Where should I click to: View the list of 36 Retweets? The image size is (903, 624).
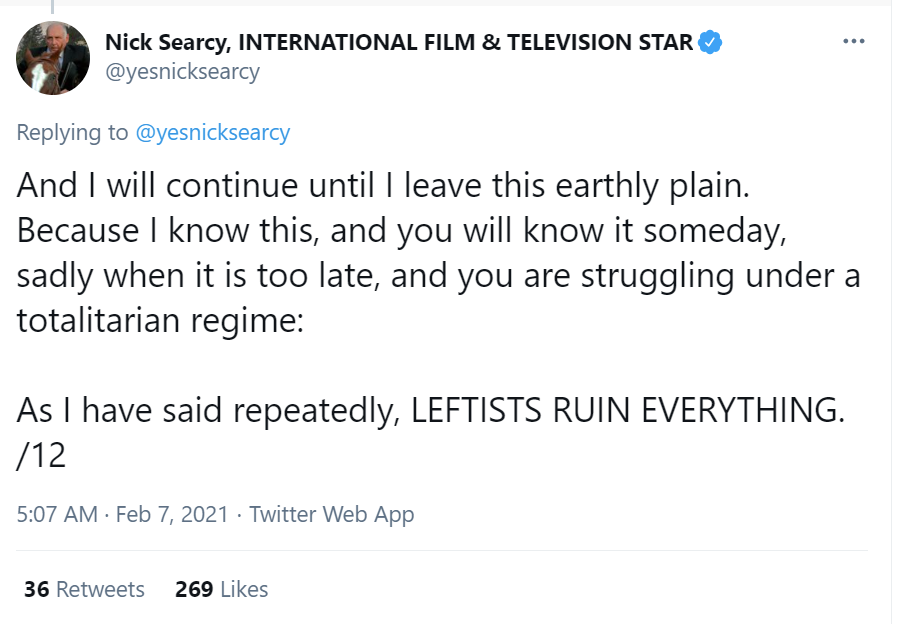click(x=84, y=589)
